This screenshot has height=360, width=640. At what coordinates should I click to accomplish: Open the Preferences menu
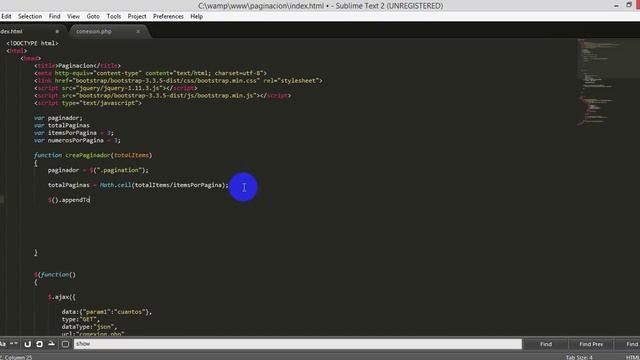pyautogui.click(x=168, y=16)
